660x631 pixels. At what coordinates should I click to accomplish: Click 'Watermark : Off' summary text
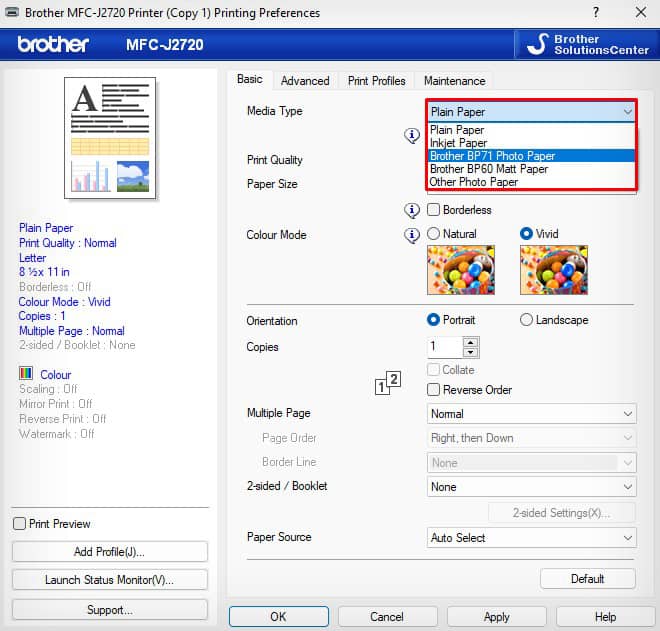pyautogui.click(x=56, y=434)
